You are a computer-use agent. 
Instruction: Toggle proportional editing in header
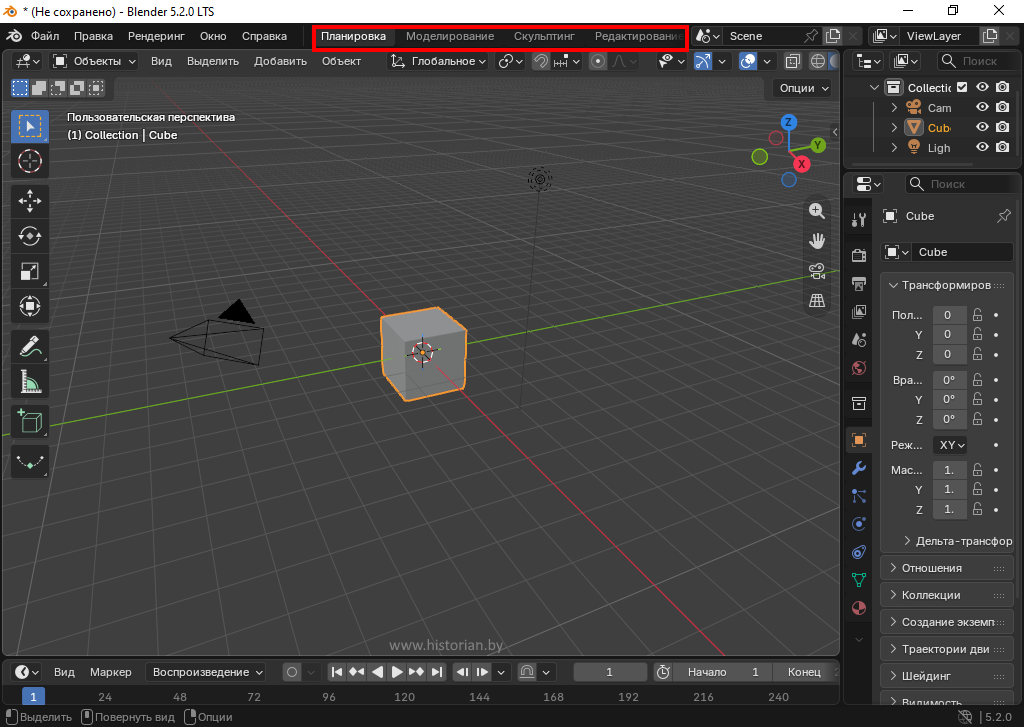pos(598,61)
